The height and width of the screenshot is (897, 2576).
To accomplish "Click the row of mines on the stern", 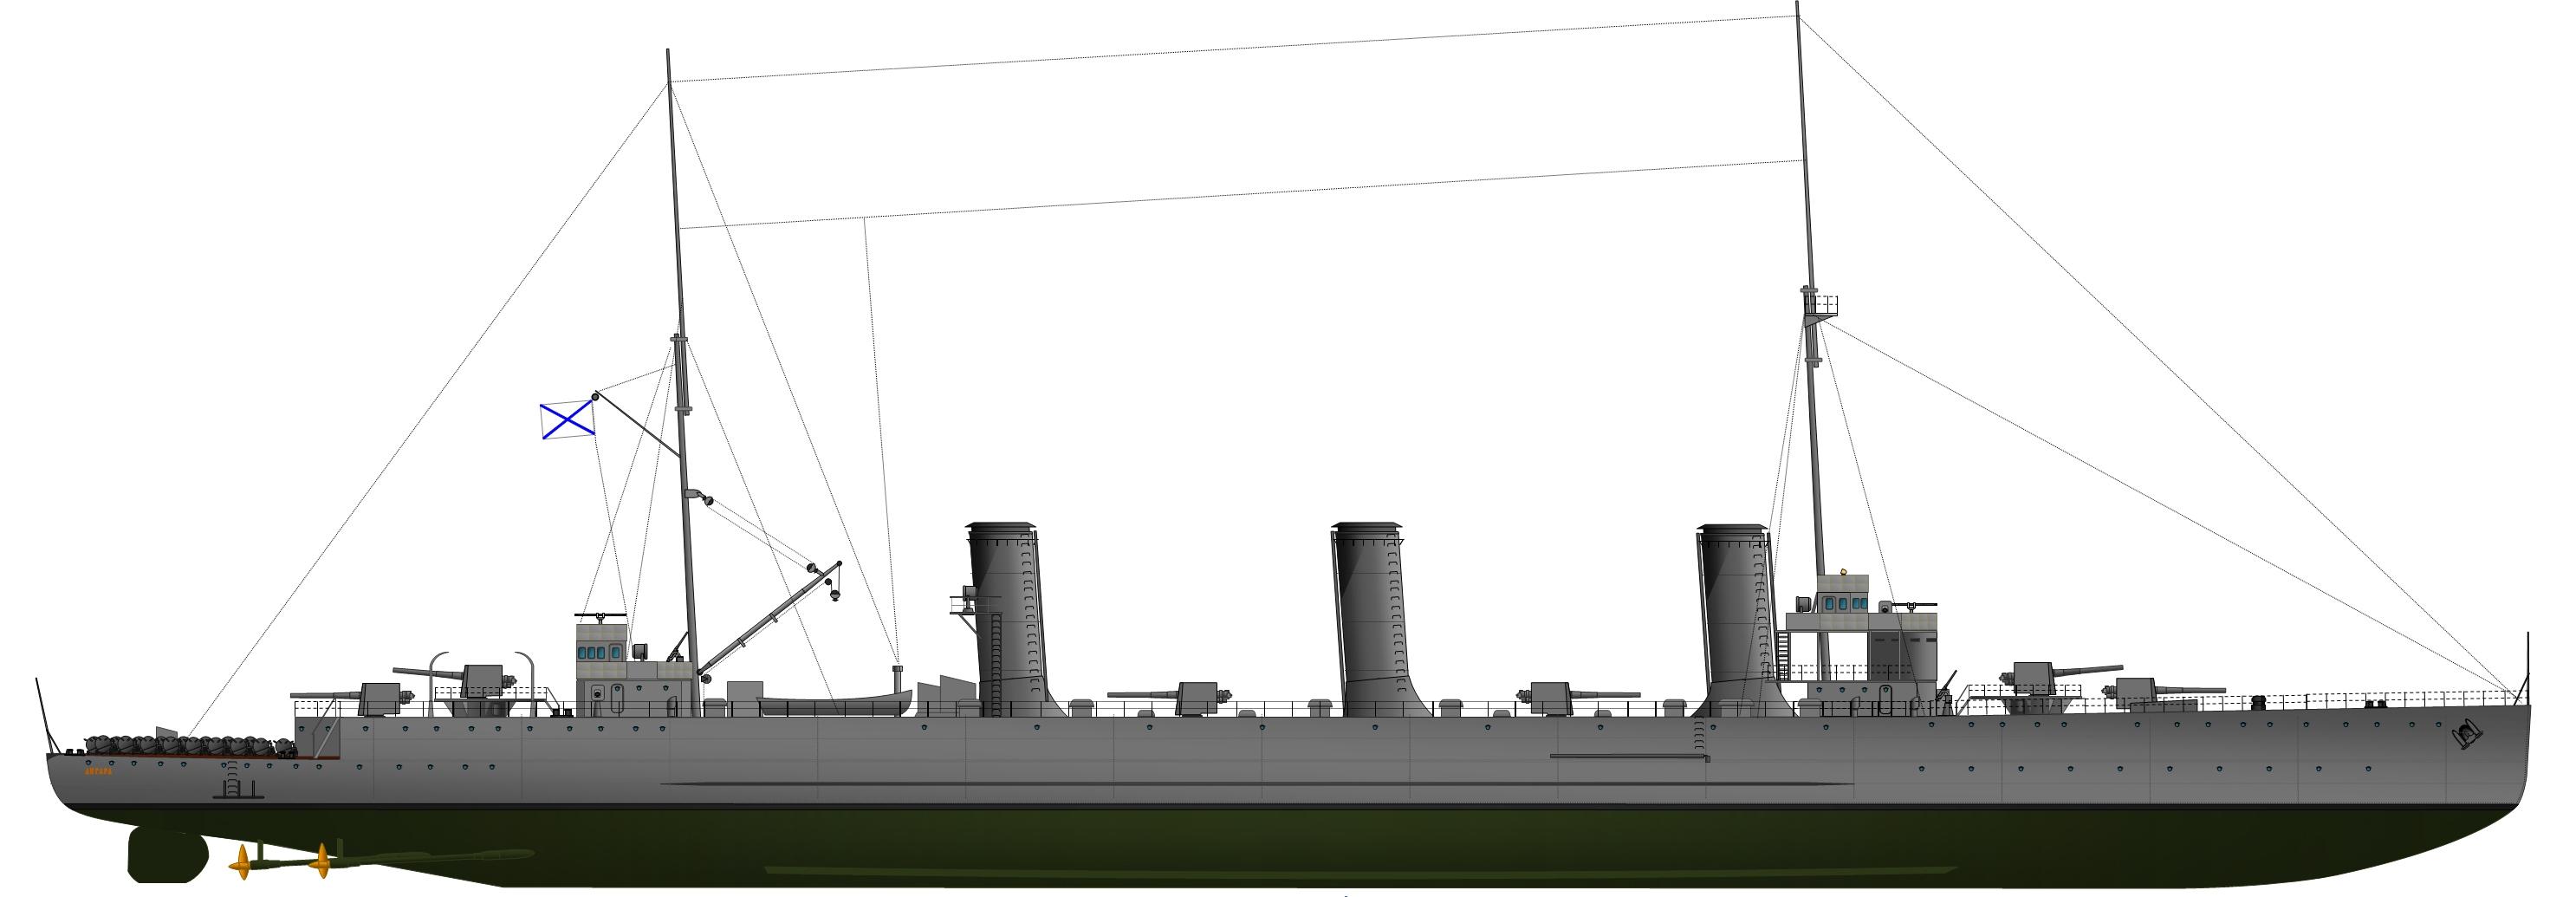I will (x=180, y=747).
